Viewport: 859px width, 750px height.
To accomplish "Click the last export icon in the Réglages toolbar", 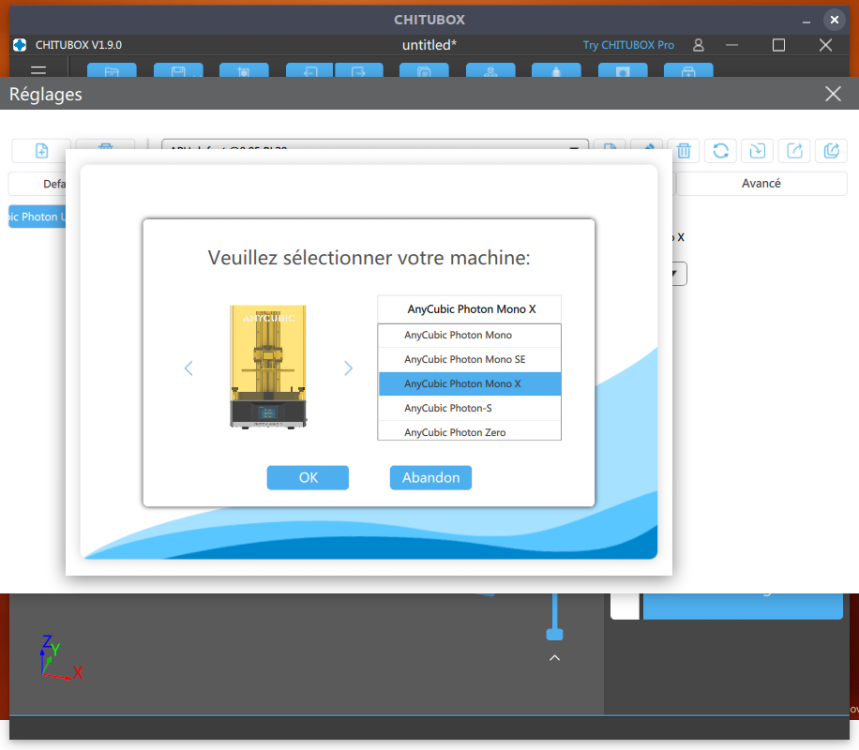I will 831,151.
